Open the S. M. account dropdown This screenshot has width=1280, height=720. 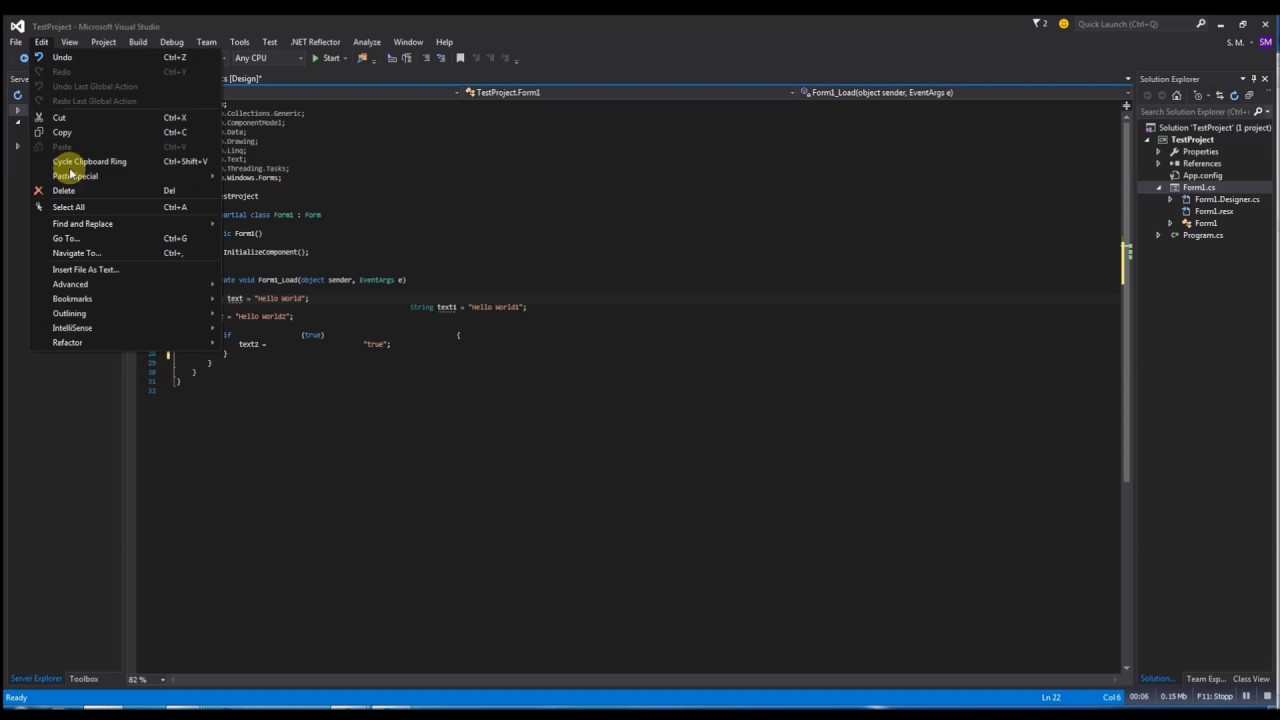click(x=1239, y=42)
